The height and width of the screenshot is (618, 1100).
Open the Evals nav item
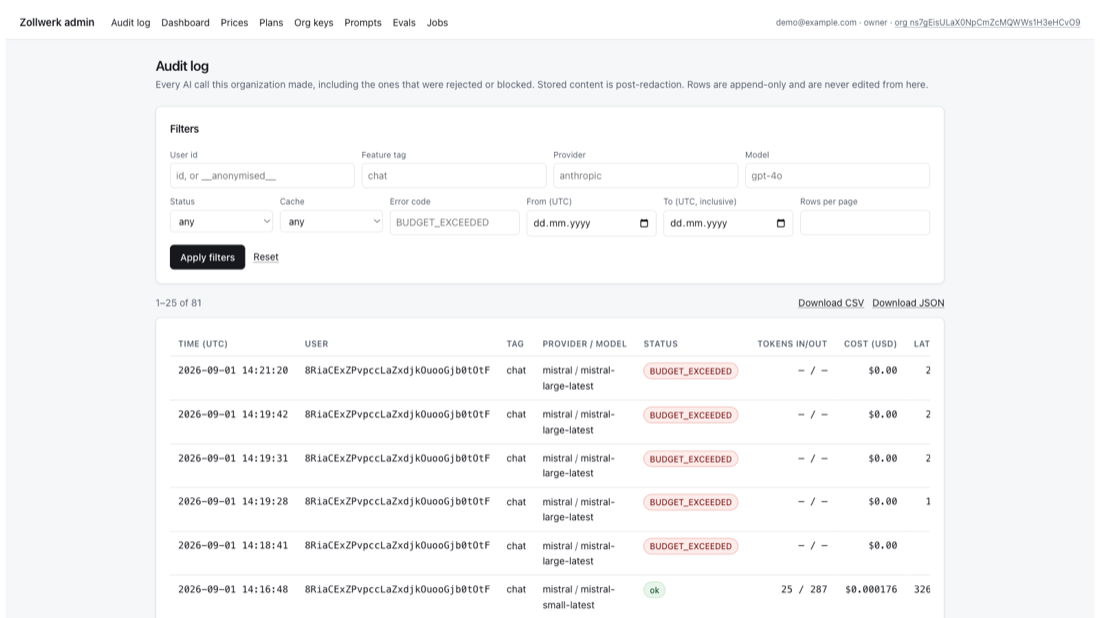pyautogui.click(x=404, y=22)
